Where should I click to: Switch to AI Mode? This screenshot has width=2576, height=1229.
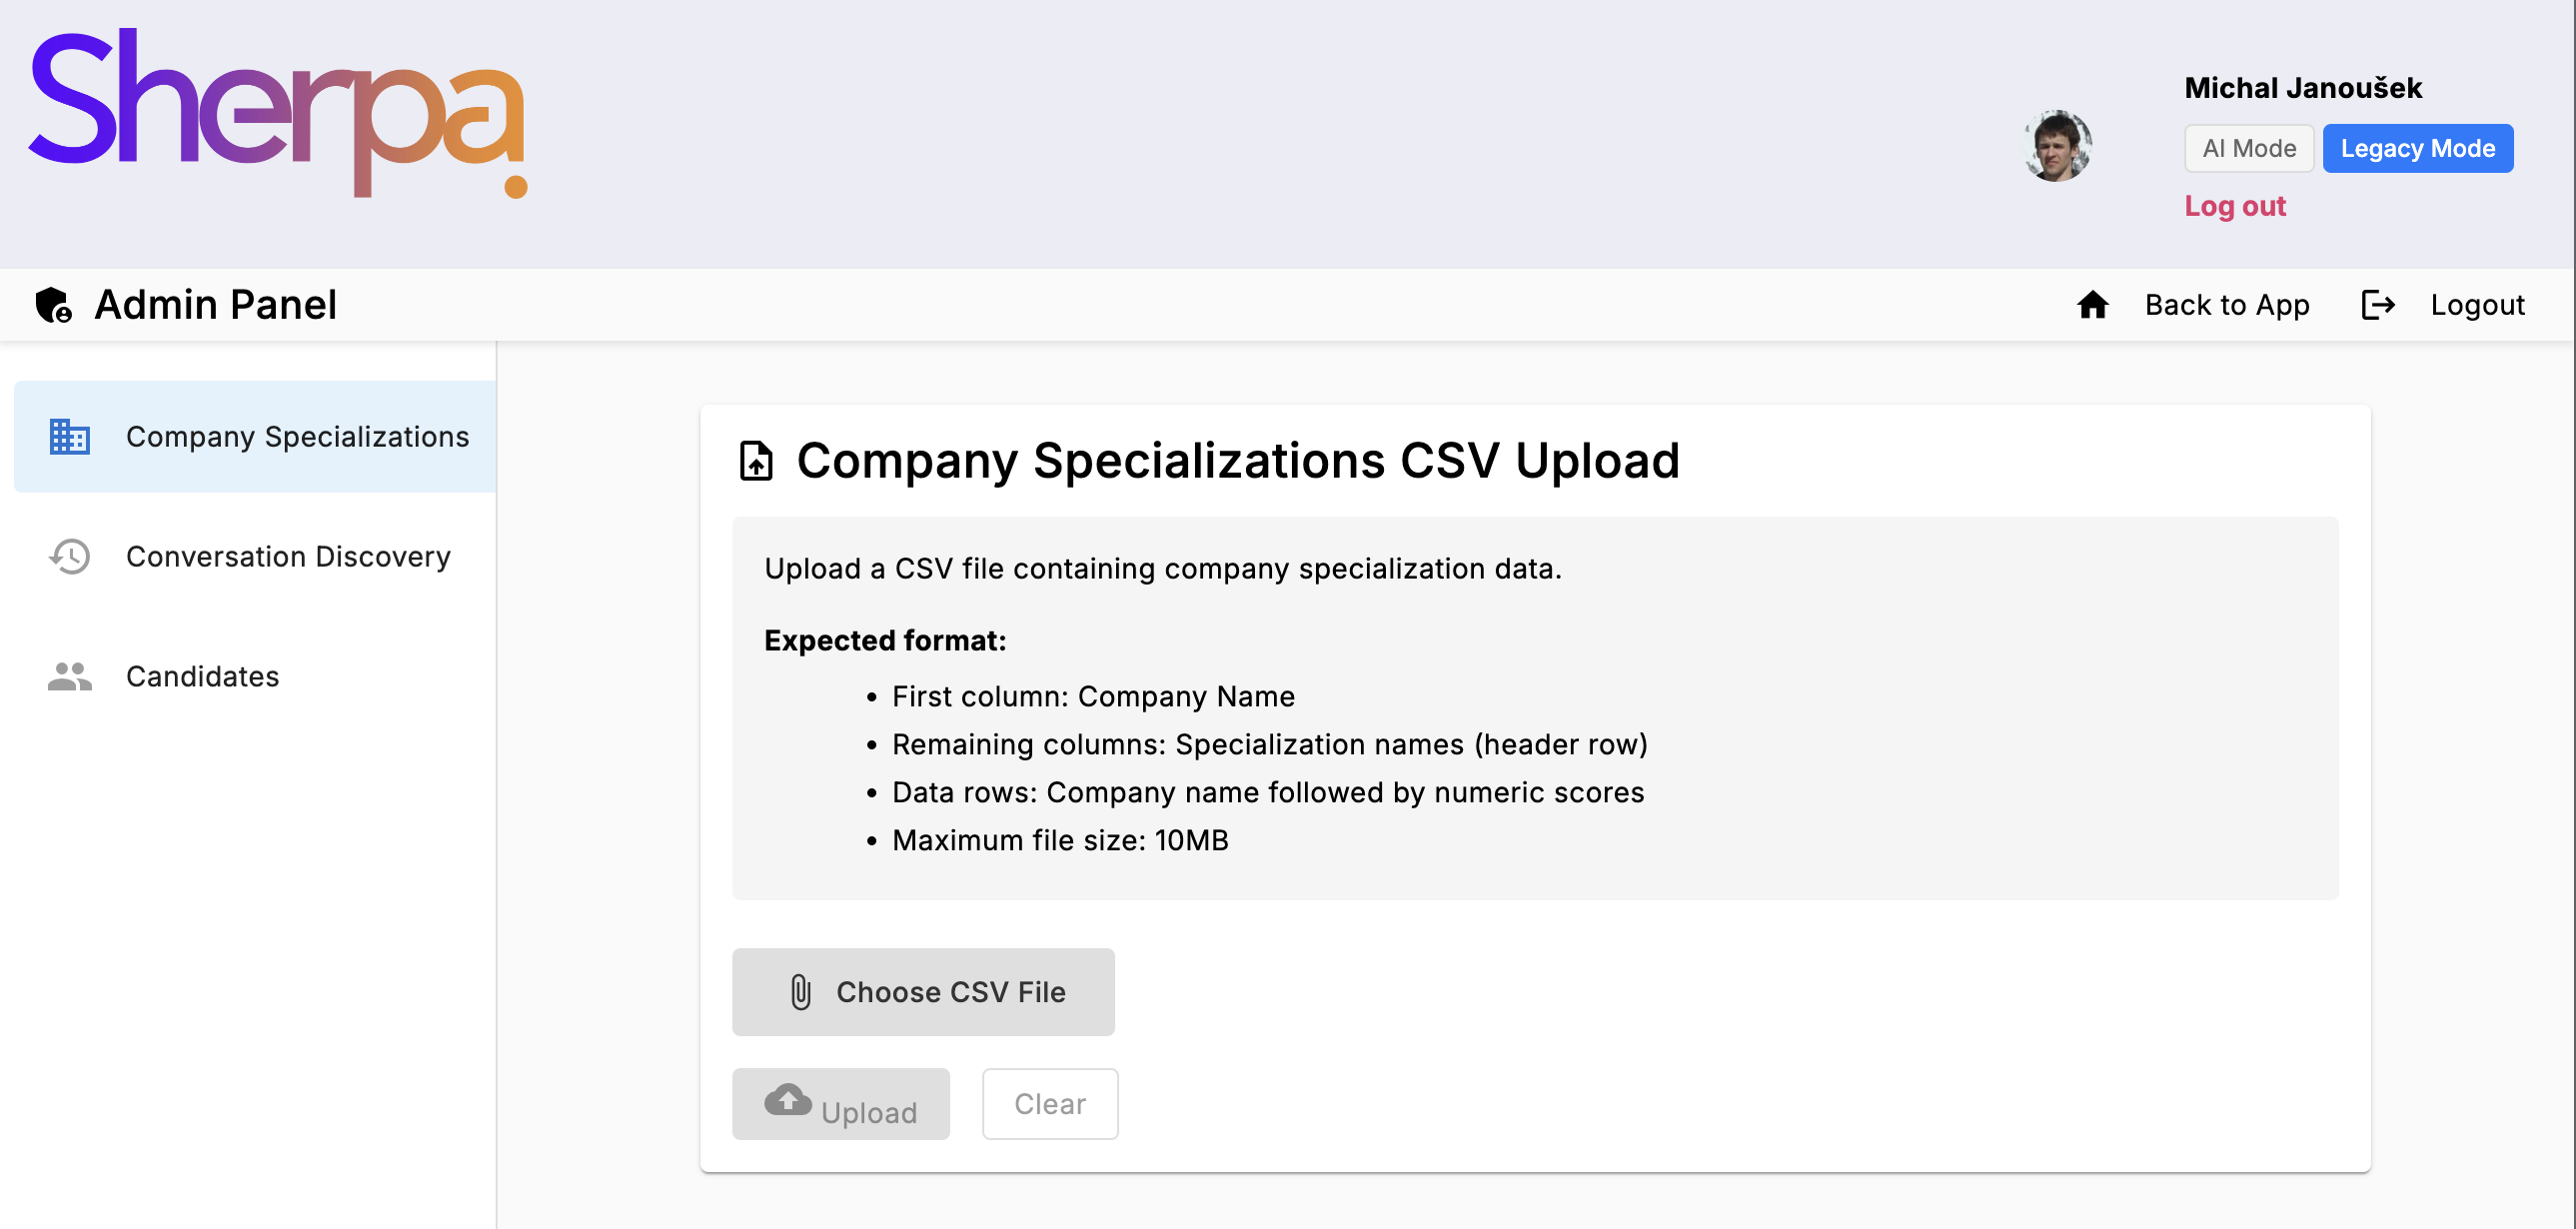point(2249,148)
